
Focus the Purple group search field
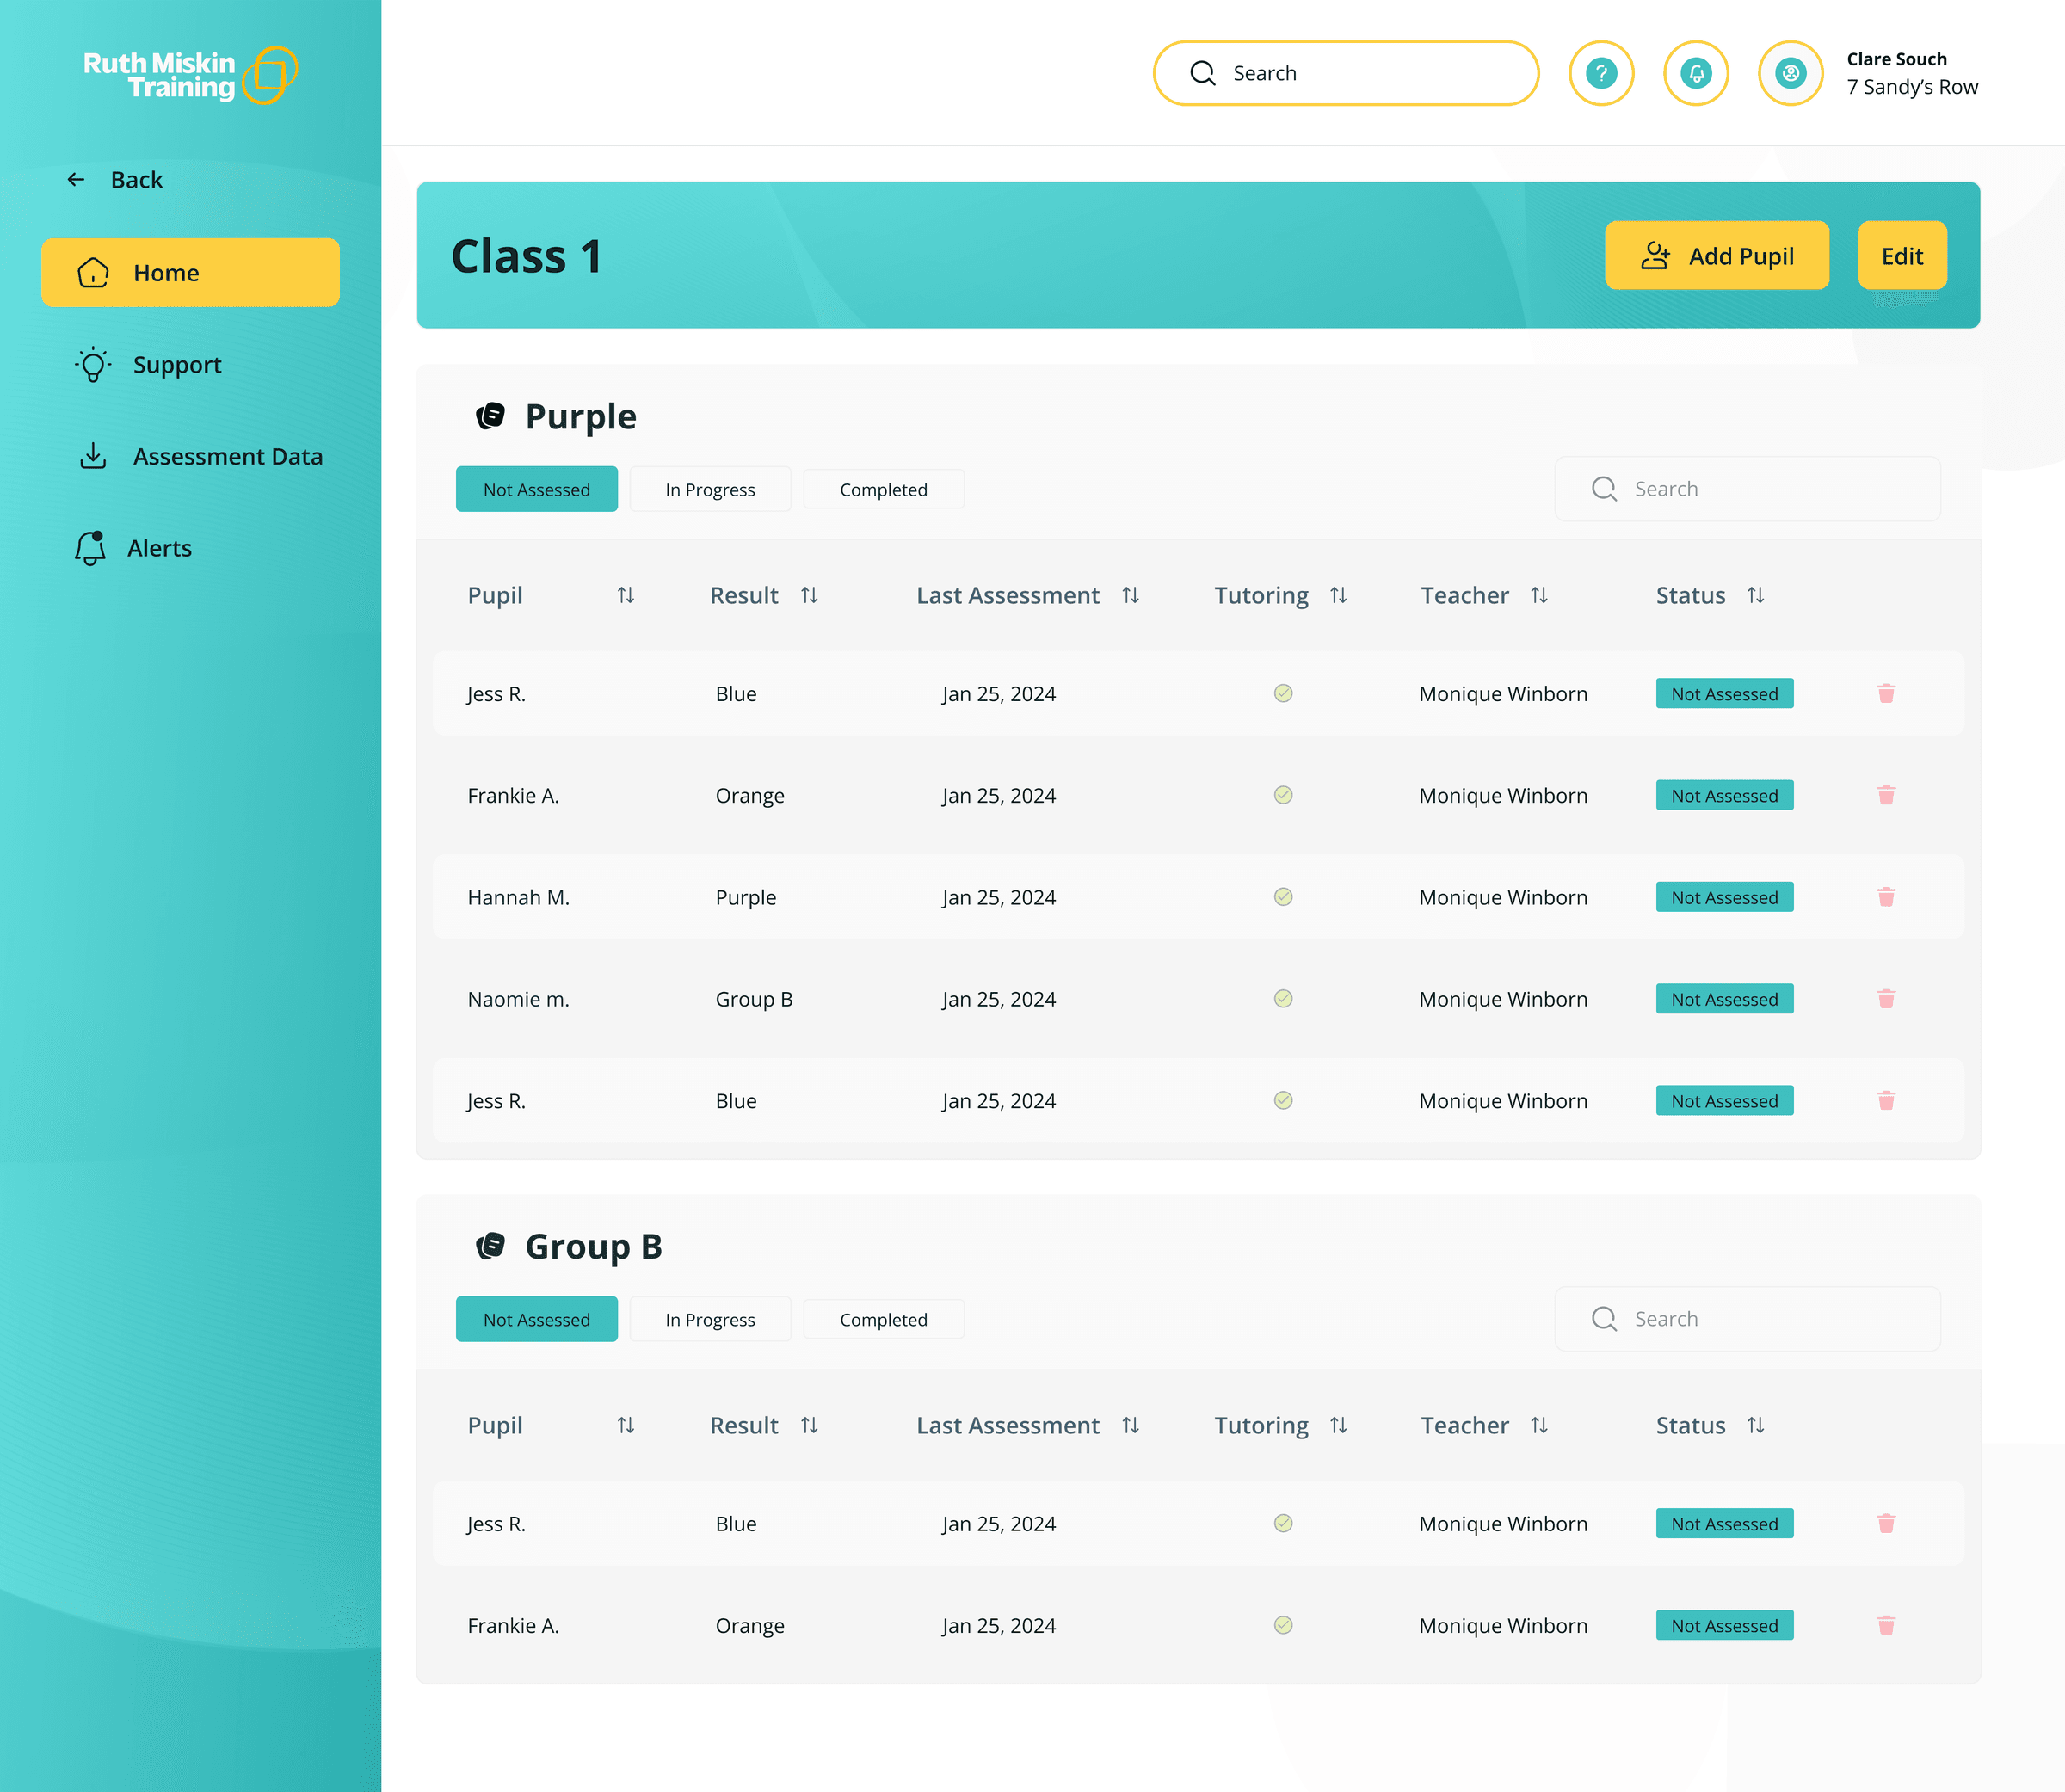click(x=1747, y=489)
